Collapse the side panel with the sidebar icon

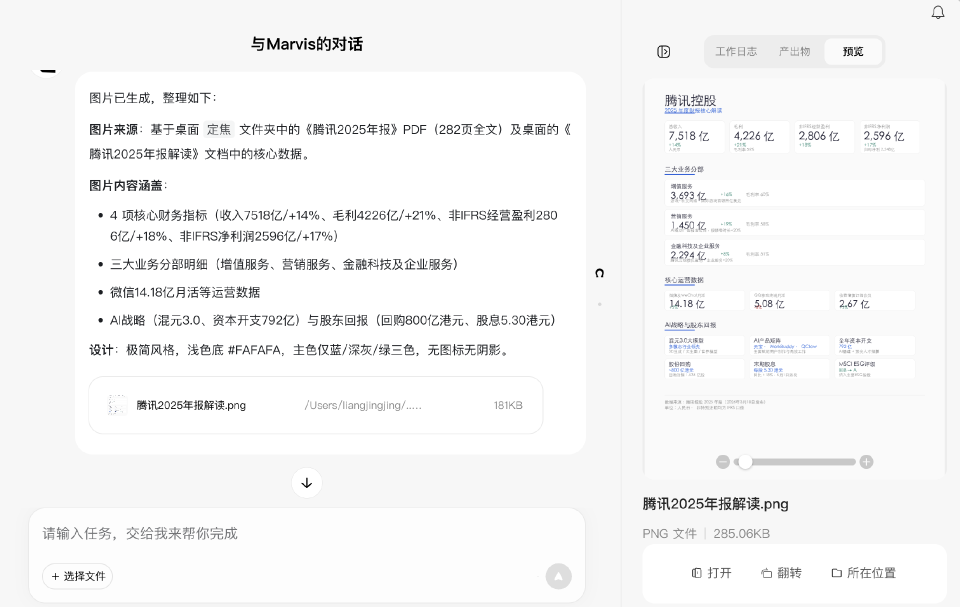(x=664, y=52)
